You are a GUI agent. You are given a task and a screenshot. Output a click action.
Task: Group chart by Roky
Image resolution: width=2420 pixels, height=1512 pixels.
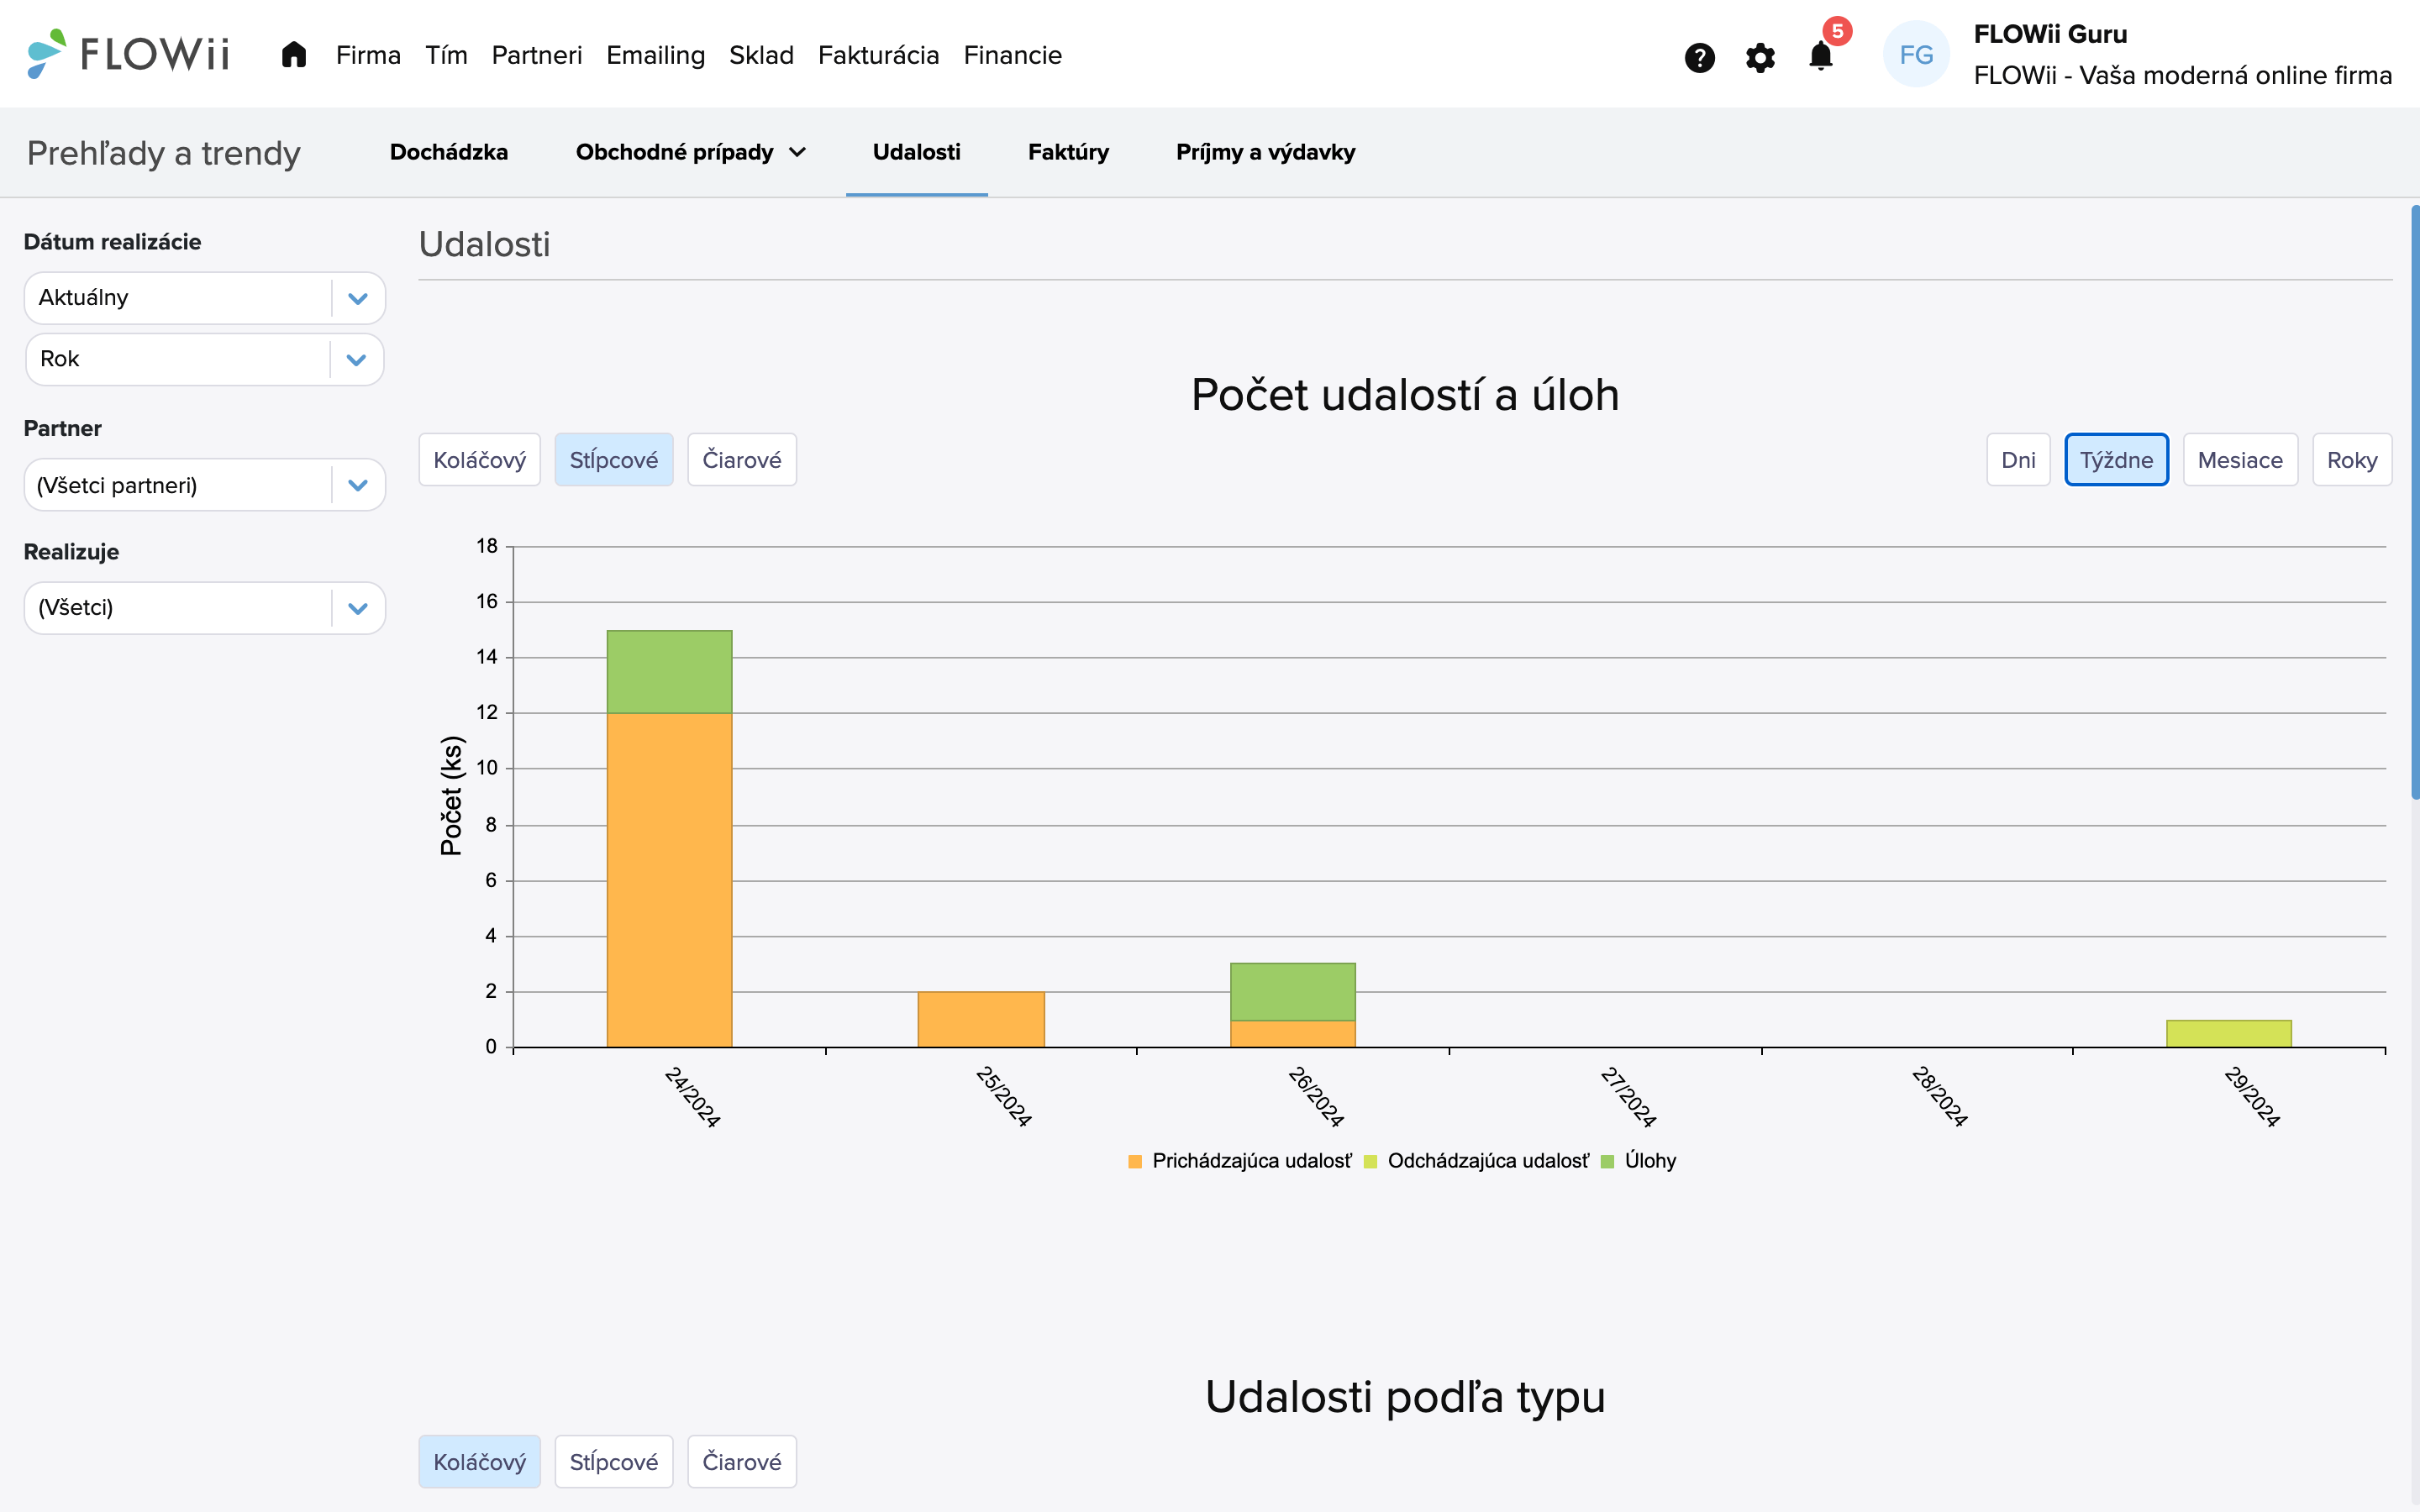(x=2351, y=460)
